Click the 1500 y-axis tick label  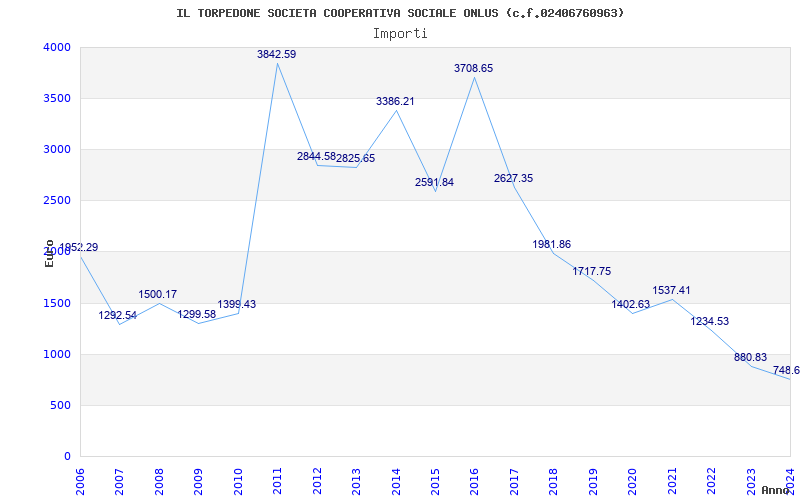click(55, 304)
